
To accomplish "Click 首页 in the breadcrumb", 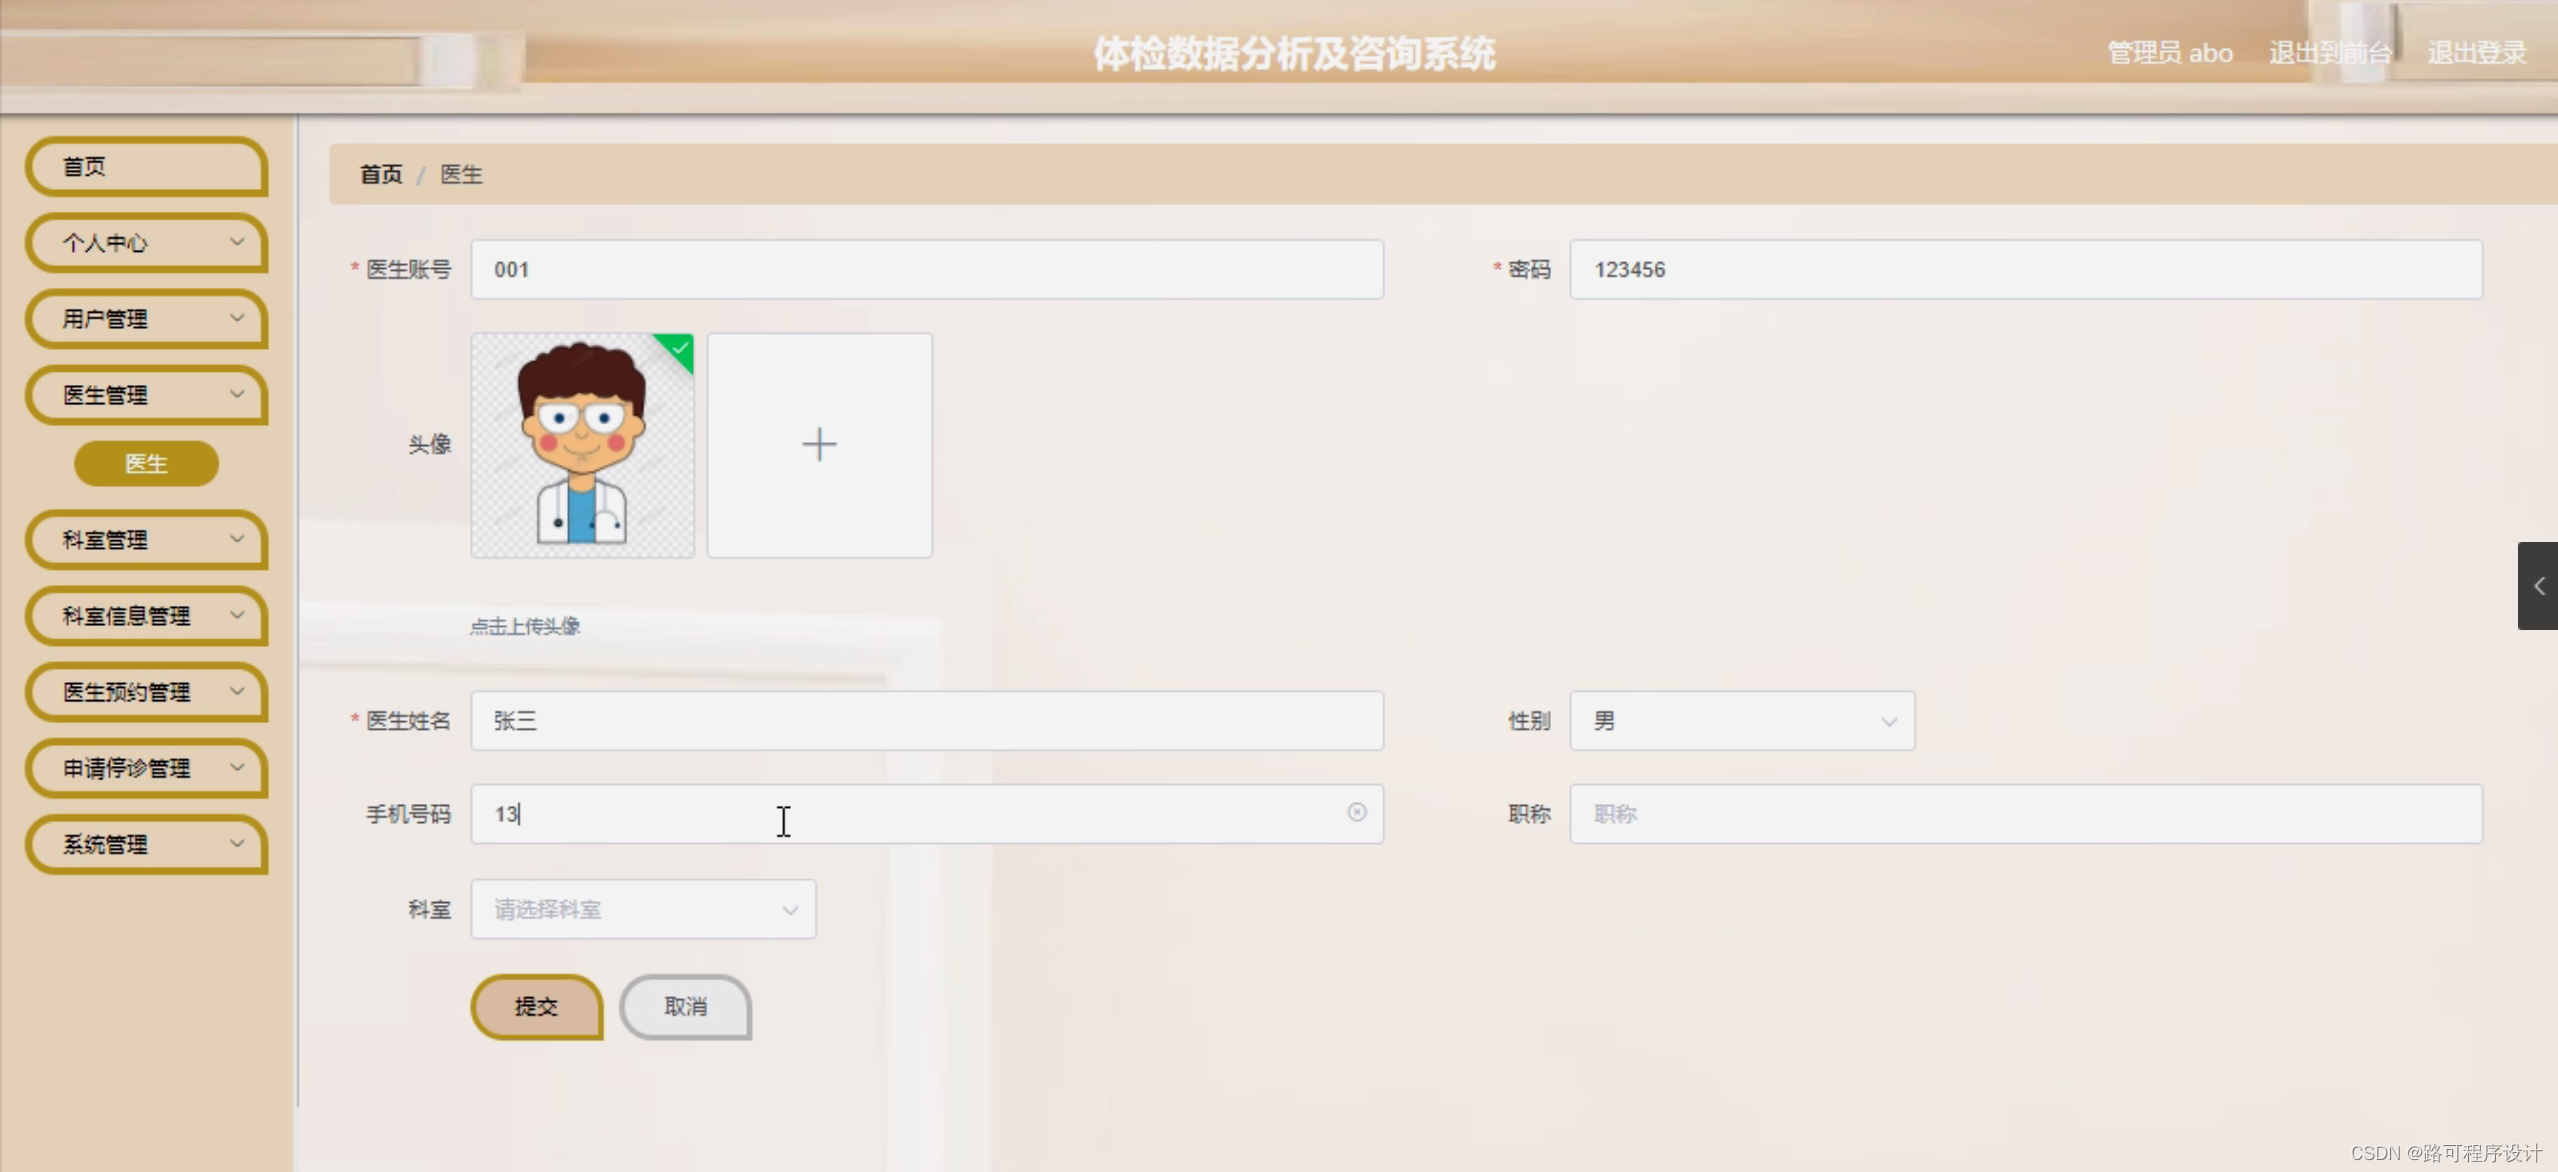I will tap(381, 174).
